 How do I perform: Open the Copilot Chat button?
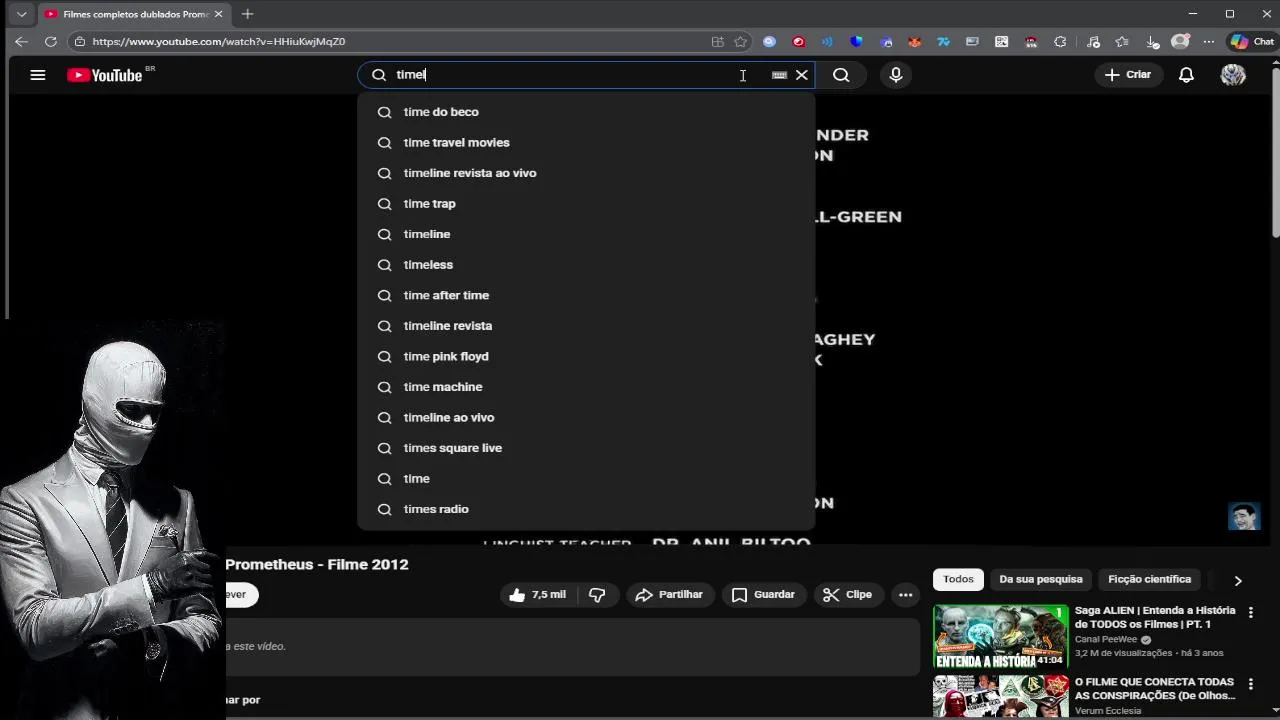click(1252, 42)
